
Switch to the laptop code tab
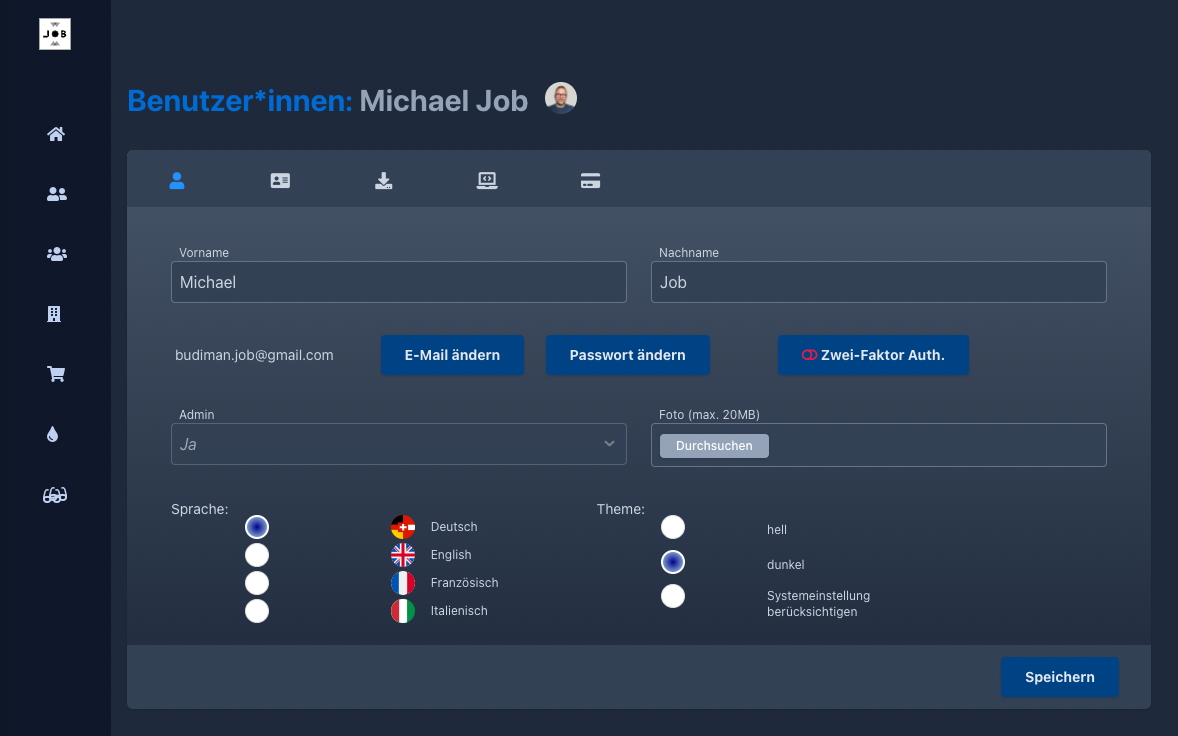coord(487,180)
